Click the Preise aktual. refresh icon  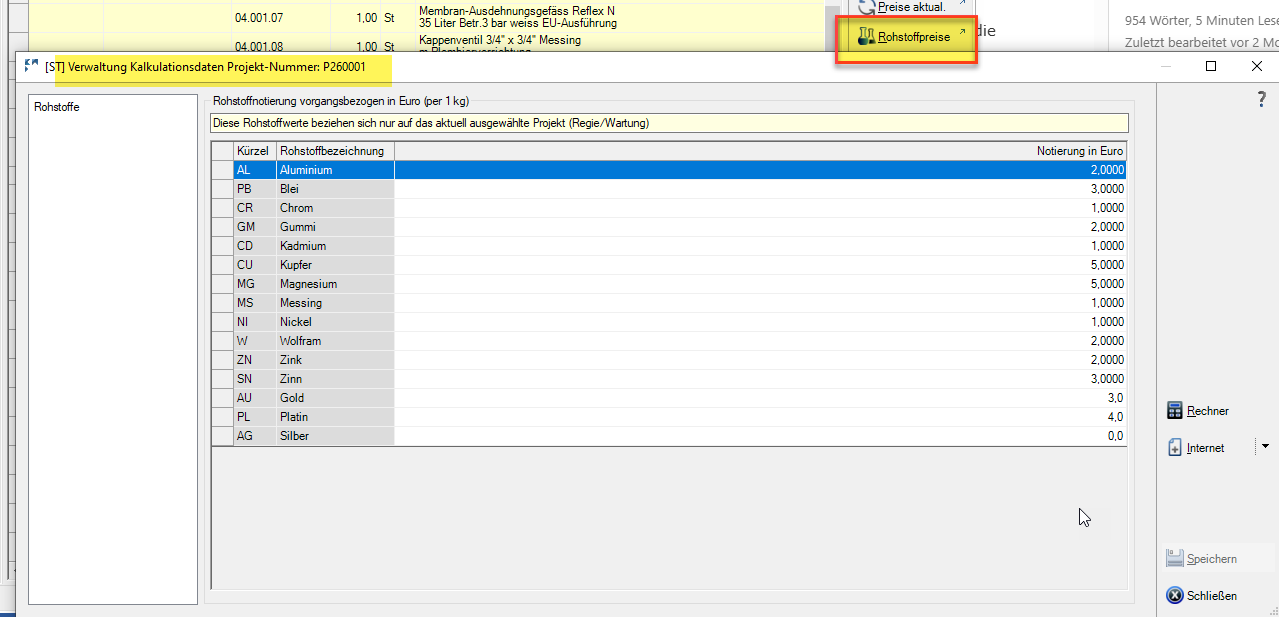tap(865, 7)
